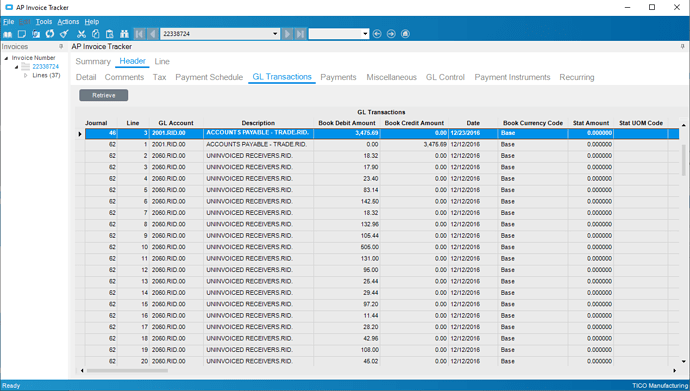The image size is (690, 391).
Task: Select invoice 22338724 in the tree
Action: (45, 66)
